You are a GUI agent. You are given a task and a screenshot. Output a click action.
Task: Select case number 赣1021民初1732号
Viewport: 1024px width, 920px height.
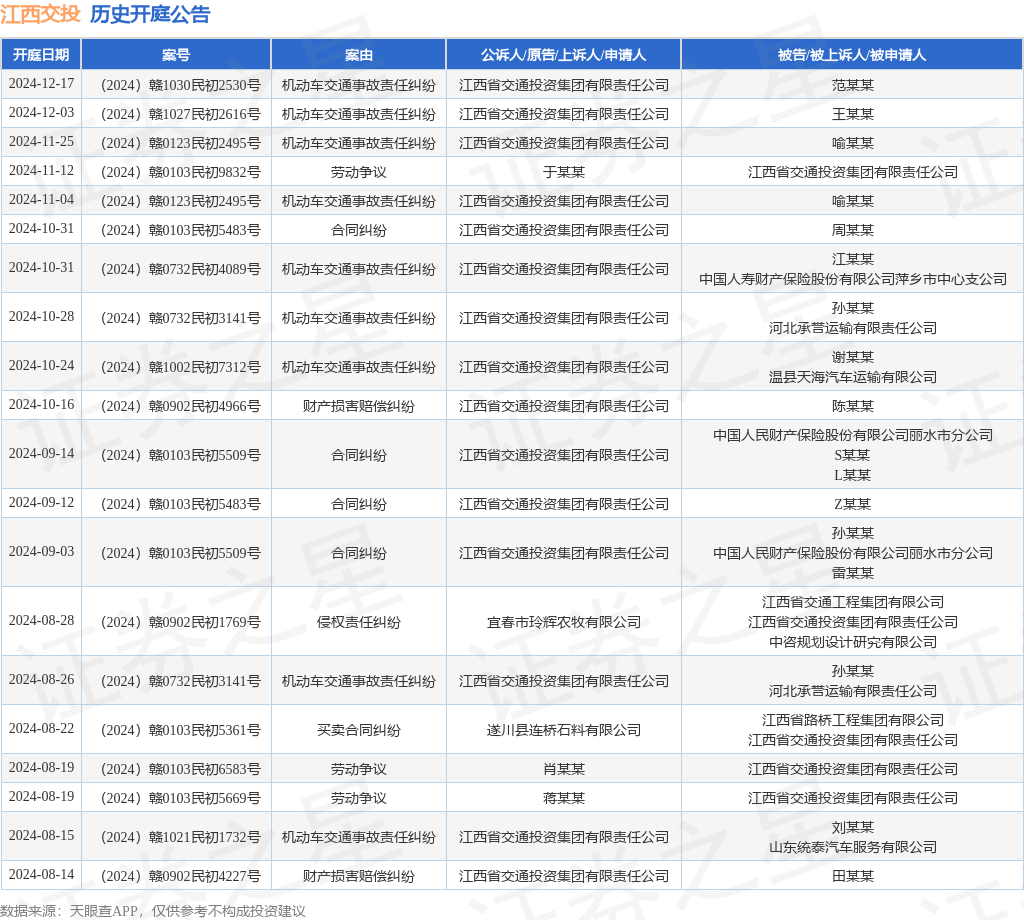coord(181,837)
